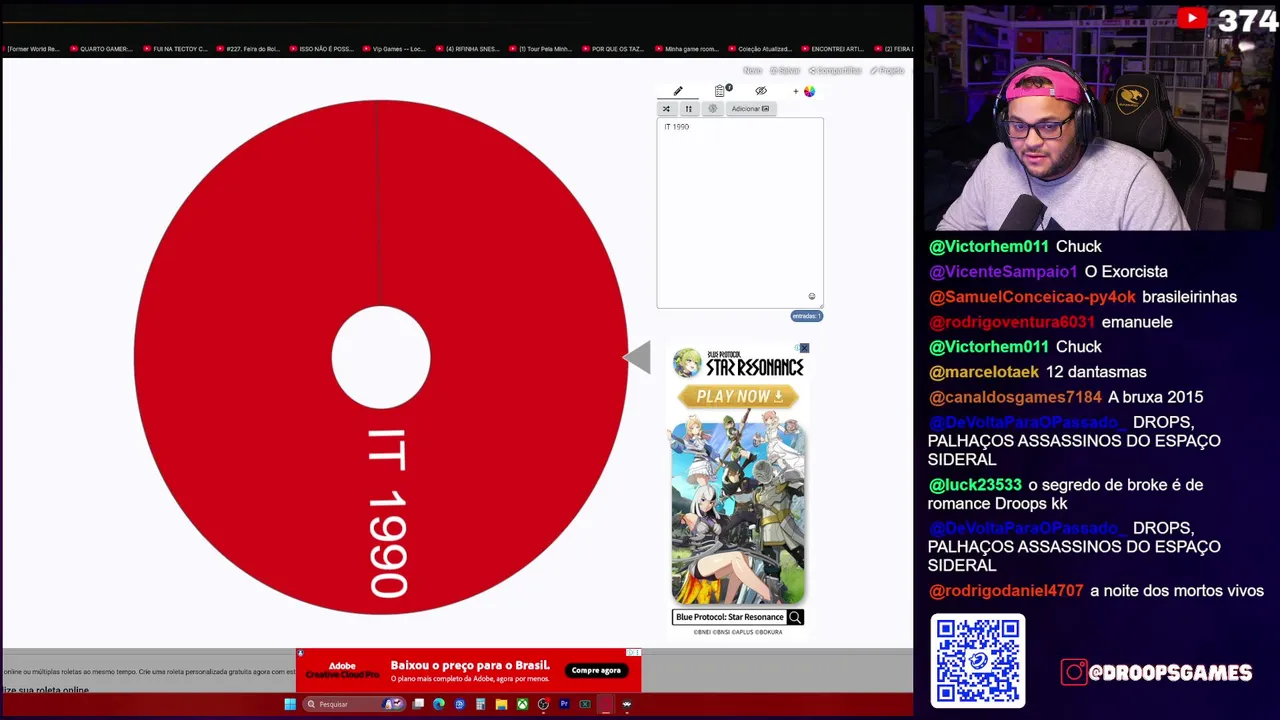Image resolution: width=1280 pixels, height=720 pixels.
Task: Switch to FUI NA TECTOY browser tab
Action: [175, 49]
